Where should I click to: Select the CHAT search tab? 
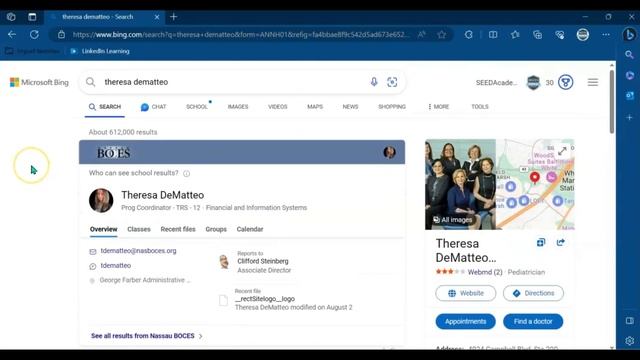click(153, 107)
